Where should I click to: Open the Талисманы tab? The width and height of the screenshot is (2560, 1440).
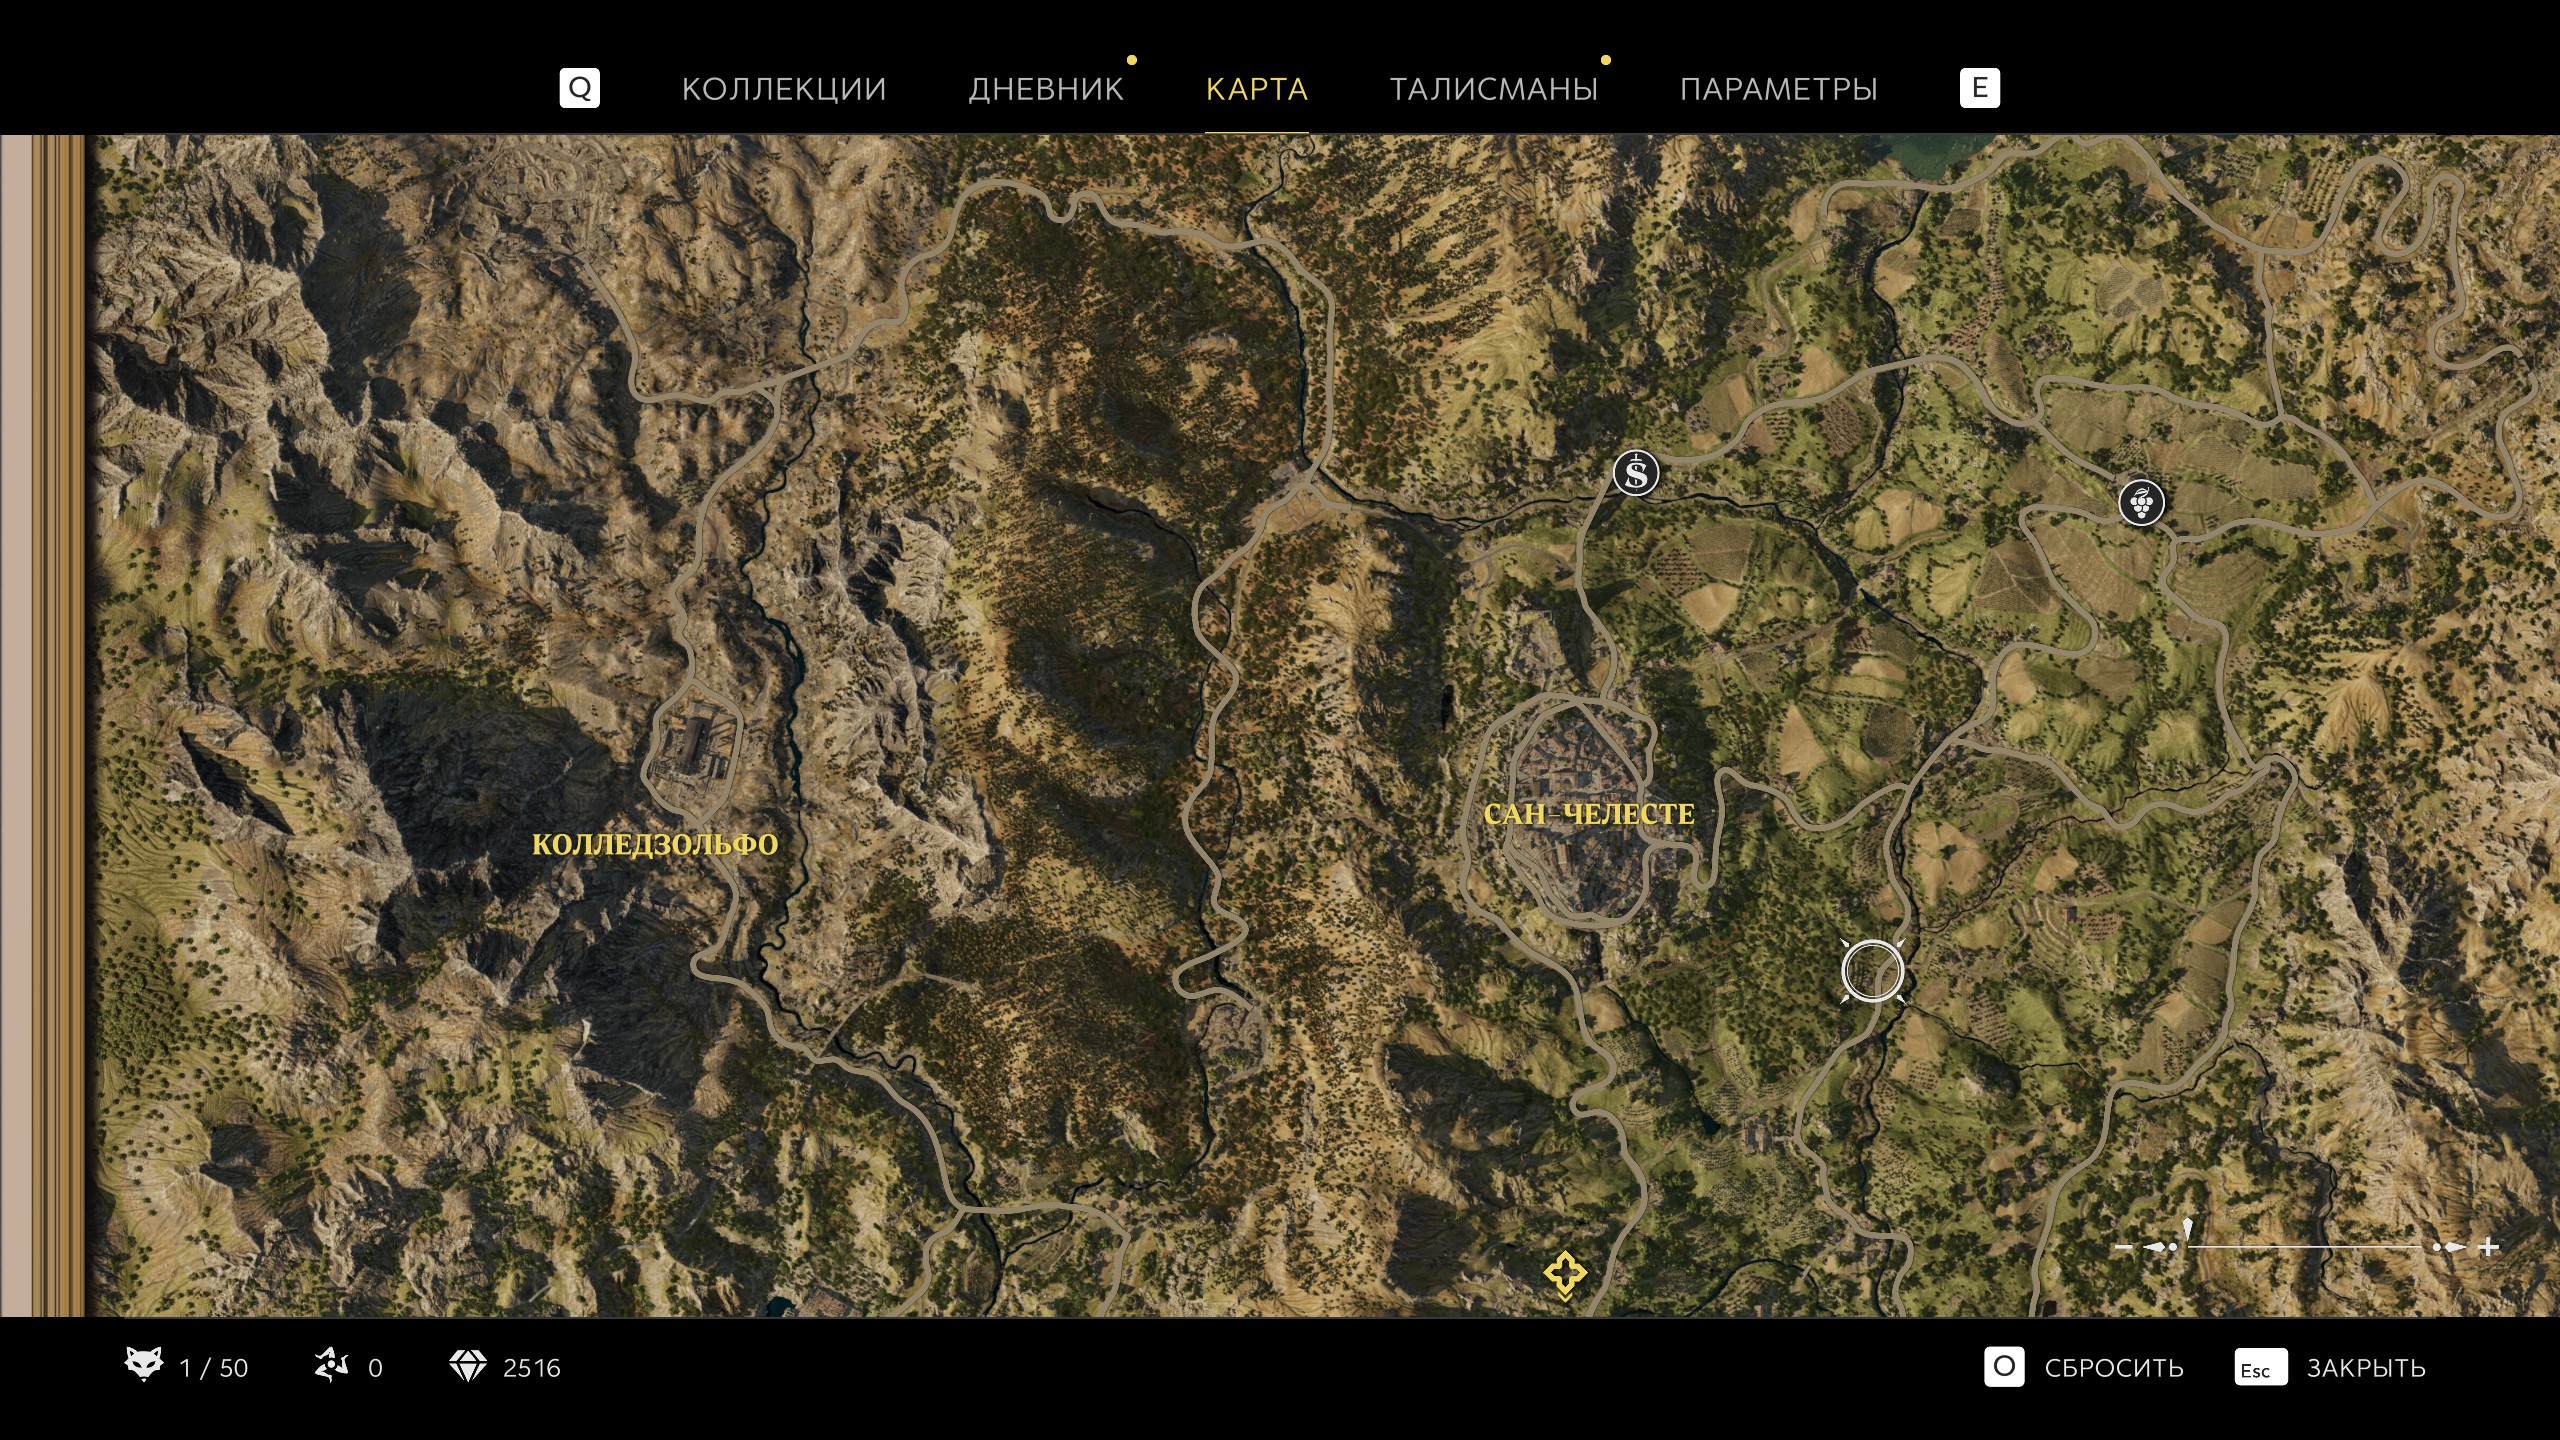click(1494, 89)
